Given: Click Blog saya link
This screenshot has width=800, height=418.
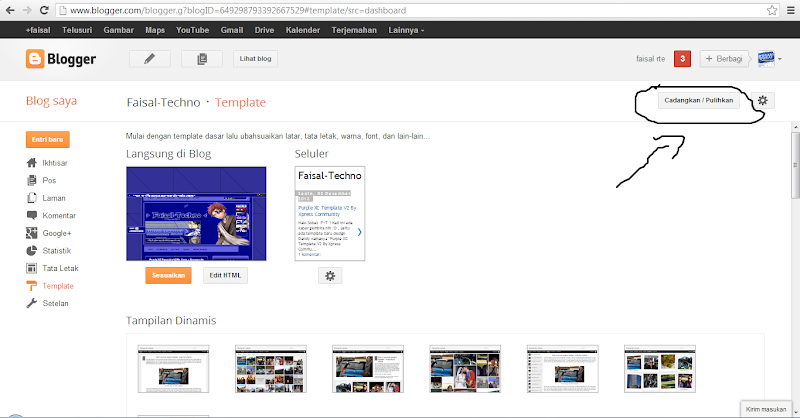Looking at the screenshot, I should tap(52, 101).
